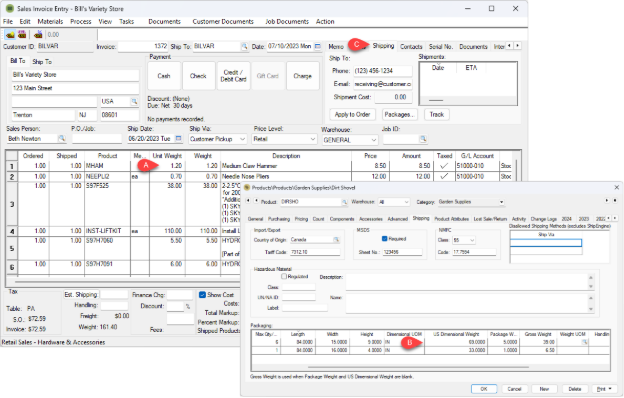Open the Price Level Retail dropdown
This screenshot has width=624, height=398.
(x=313, y=139)
